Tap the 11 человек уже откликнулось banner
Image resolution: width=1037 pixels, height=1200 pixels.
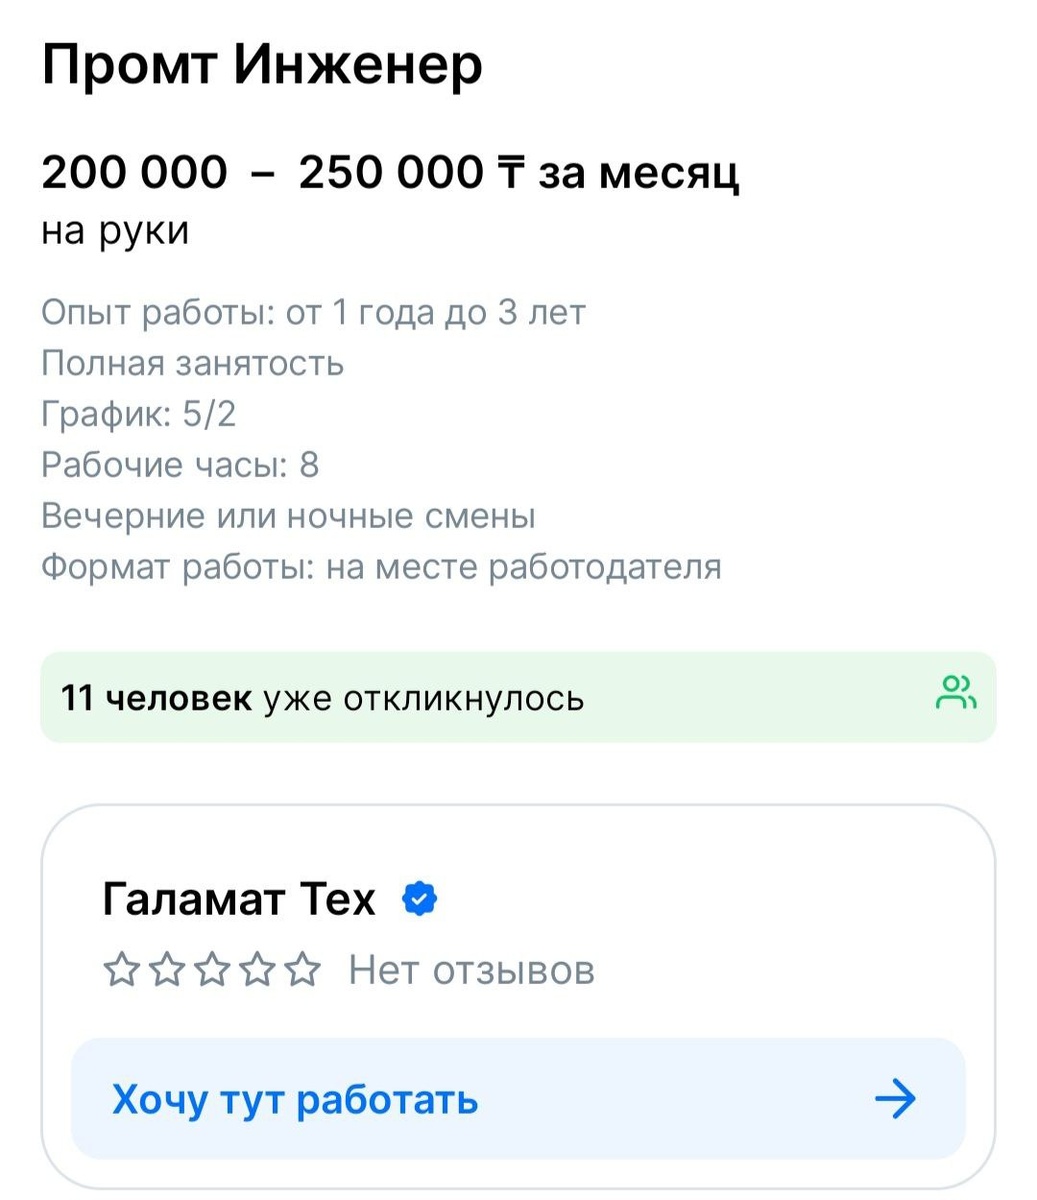518,697
